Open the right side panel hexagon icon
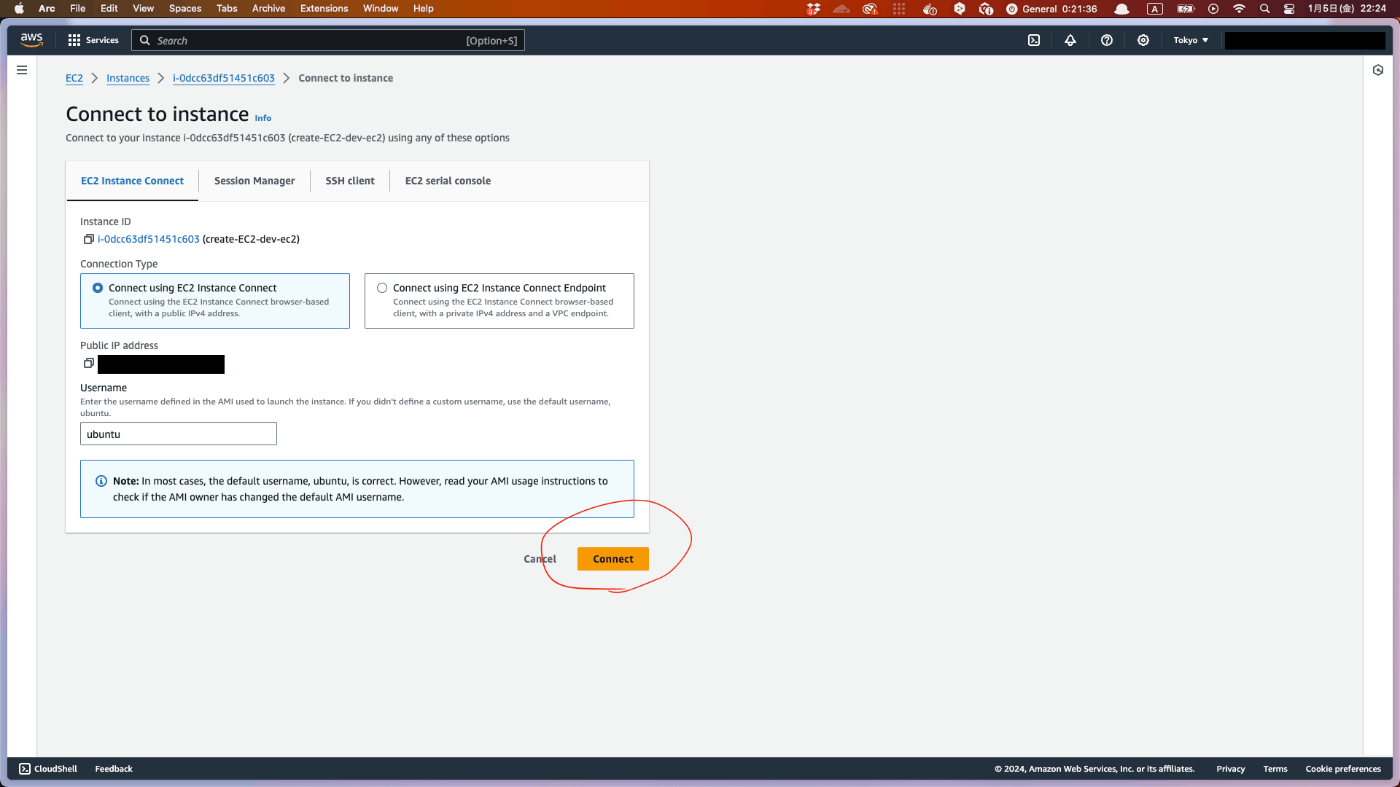Viewport: 1400px width, 787px height. (x=1378, y=70)
